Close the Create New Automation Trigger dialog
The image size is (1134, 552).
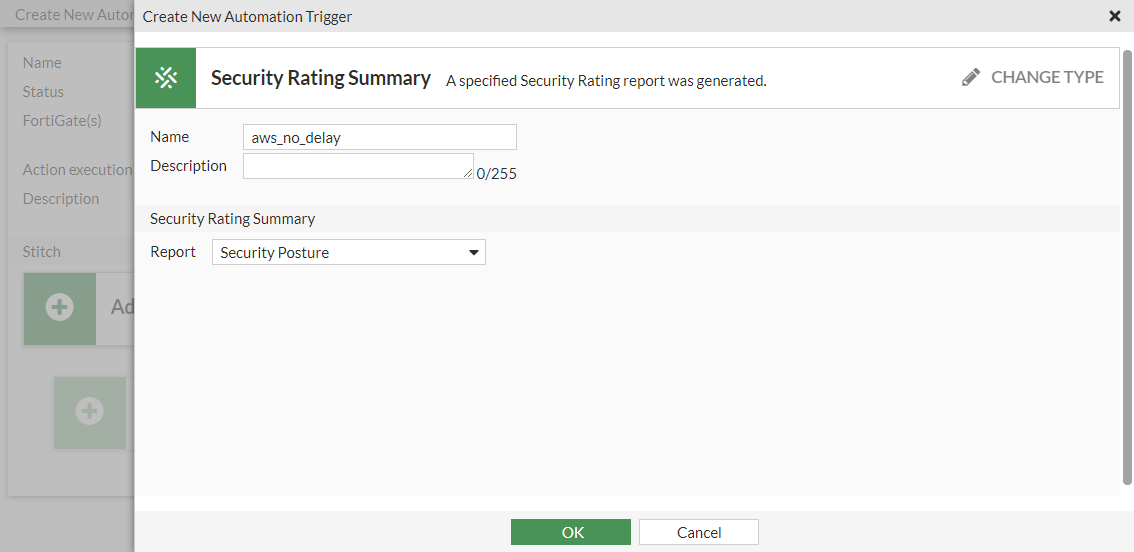pos(1115,16)
